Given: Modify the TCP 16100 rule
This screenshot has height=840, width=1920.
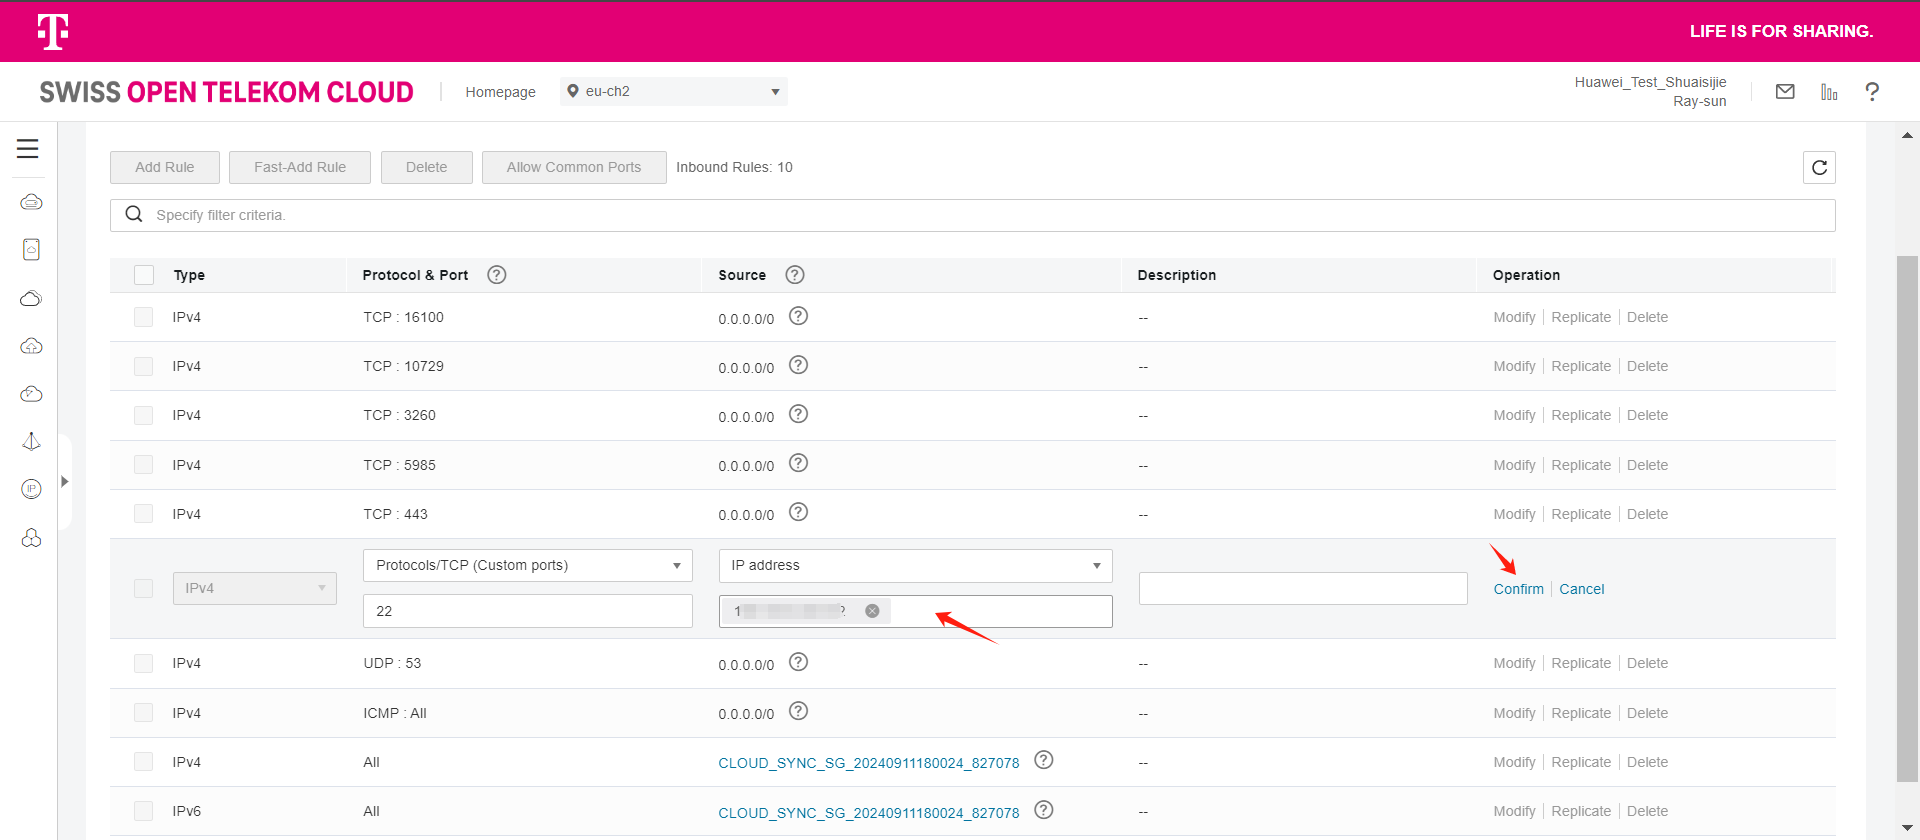Looking at the screenshot, I should tap(1514, 317).
